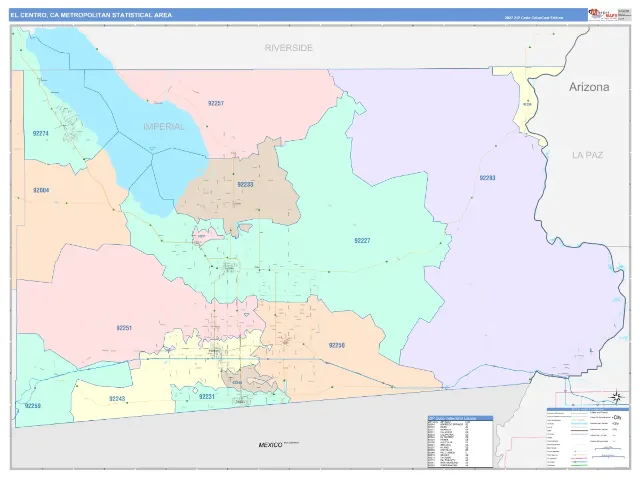Click the Market Maps logo

coord(602,14)
